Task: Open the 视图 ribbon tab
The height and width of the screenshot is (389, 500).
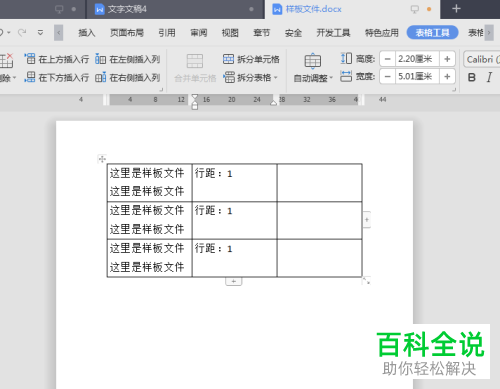Action: click(x=230, y=33)
